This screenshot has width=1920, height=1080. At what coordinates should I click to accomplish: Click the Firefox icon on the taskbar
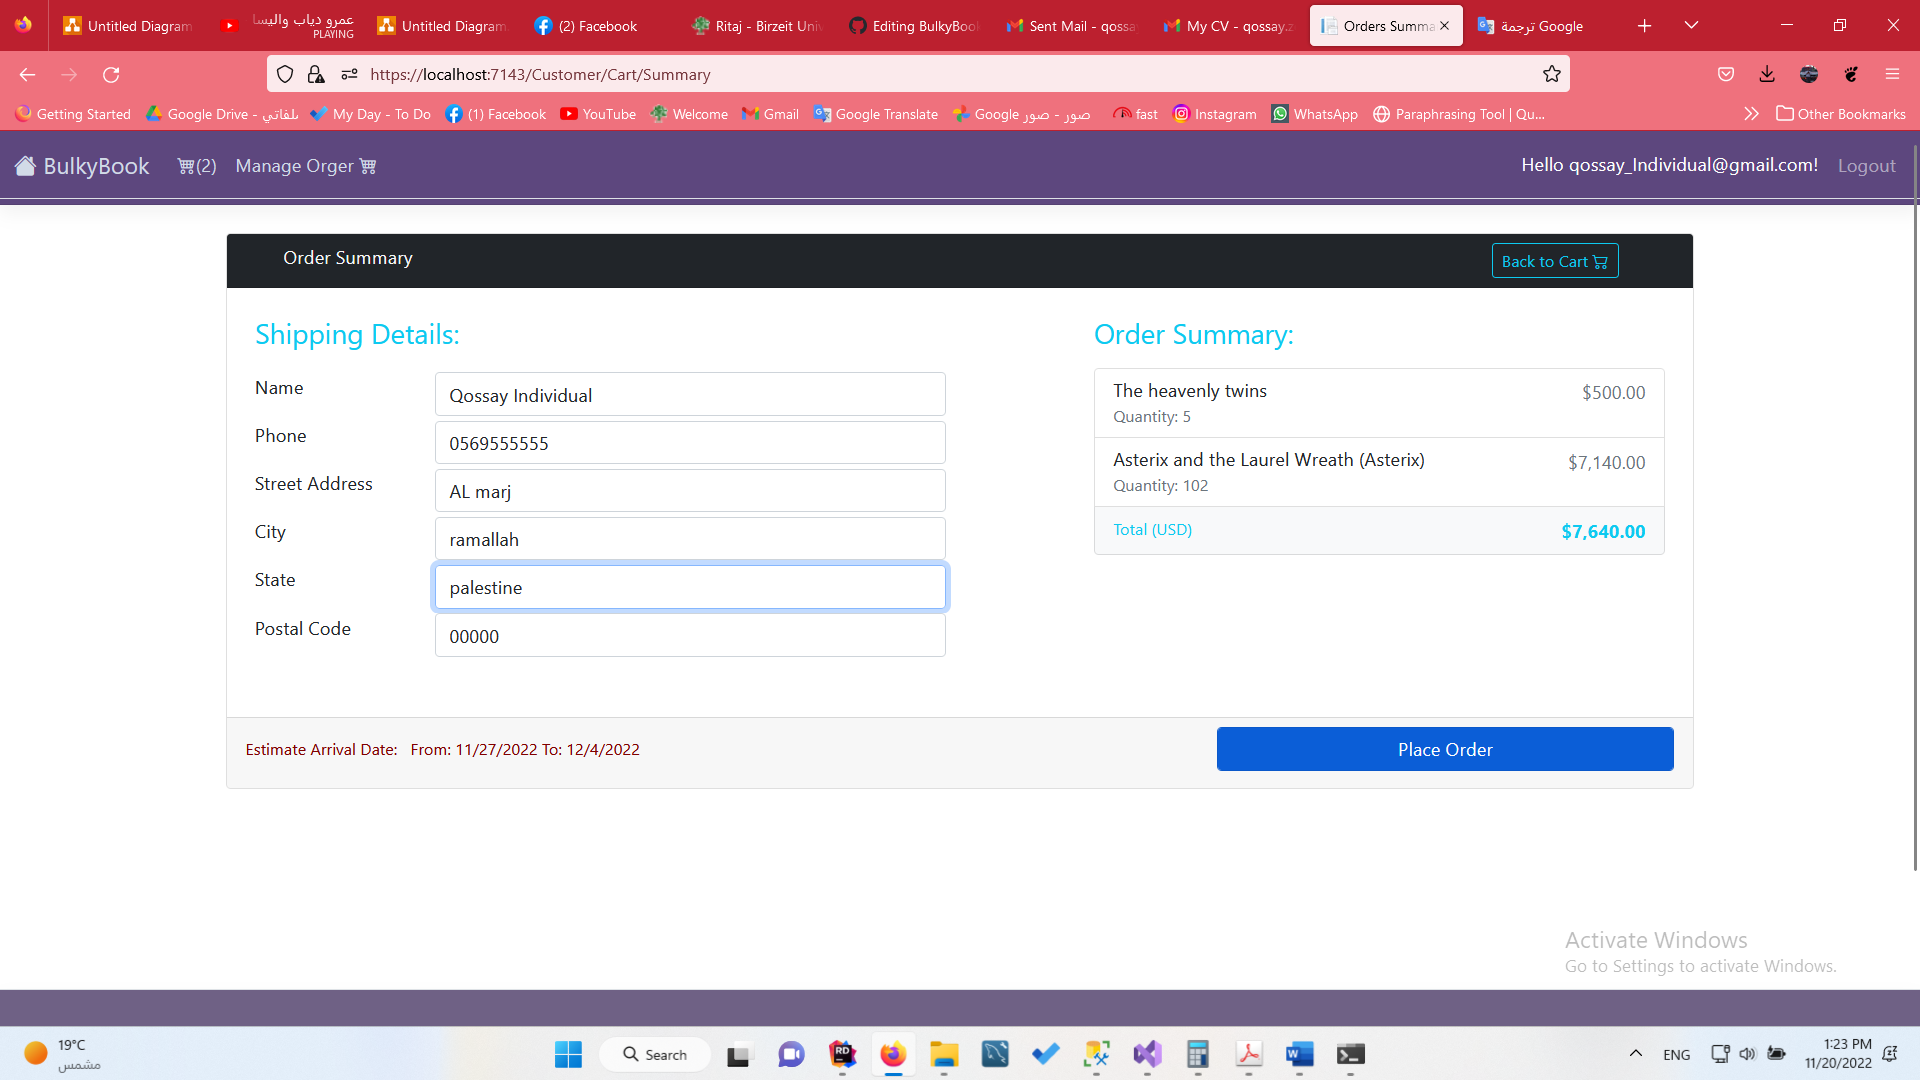click(893, 1054)
